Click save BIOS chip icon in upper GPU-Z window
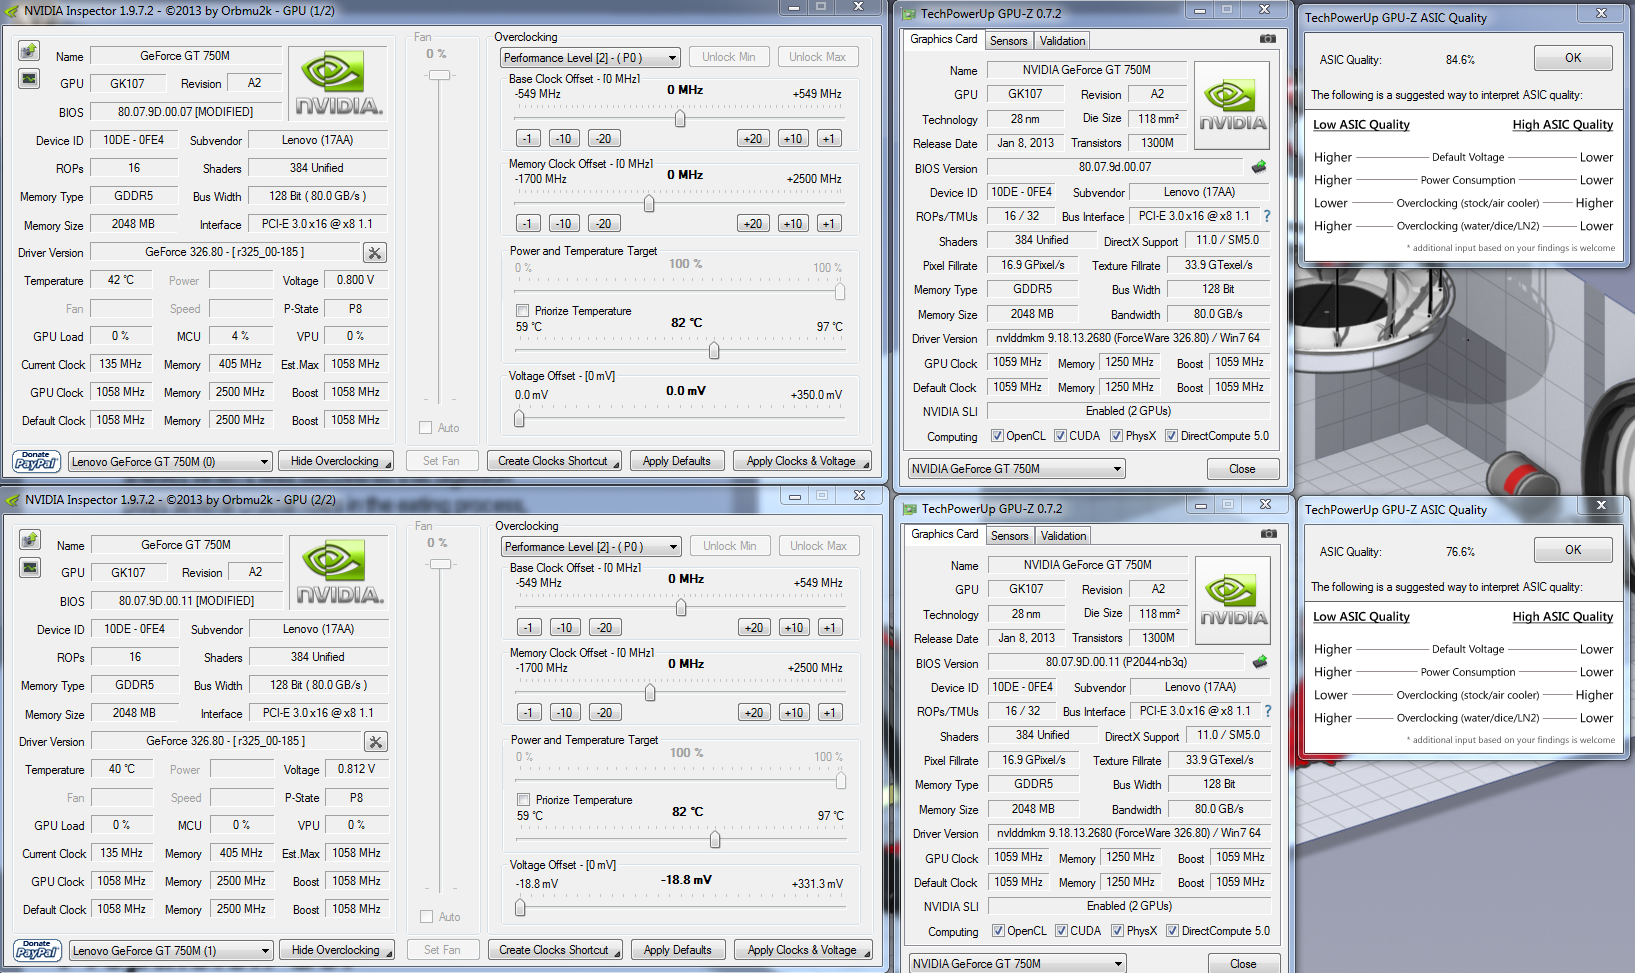Image resolution: width=1635 pixels, height=973 pixels. click(x=1259, y=167)
